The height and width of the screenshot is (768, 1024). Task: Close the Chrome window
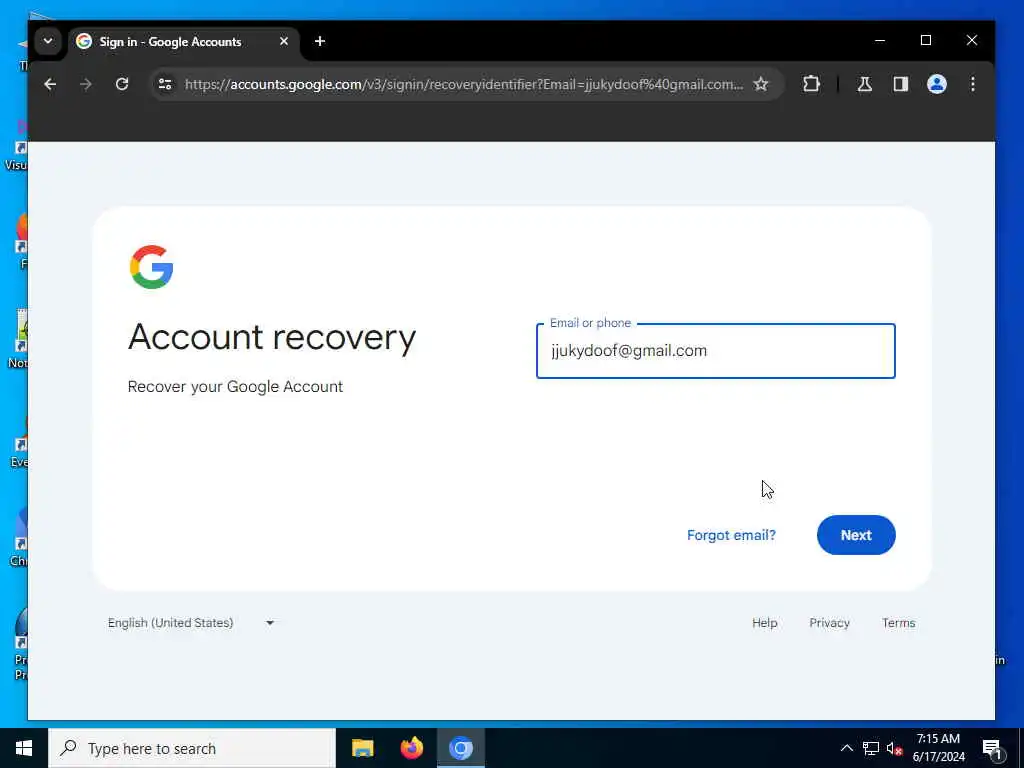(972, 40)
